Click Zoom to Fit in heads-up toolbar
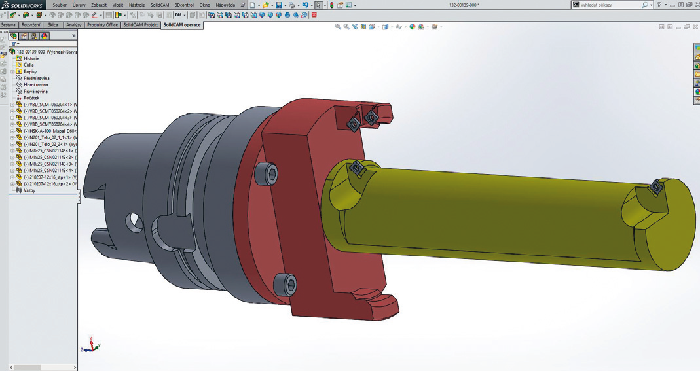700x371 pixels. pyautogui.click(x=338, y=27)
